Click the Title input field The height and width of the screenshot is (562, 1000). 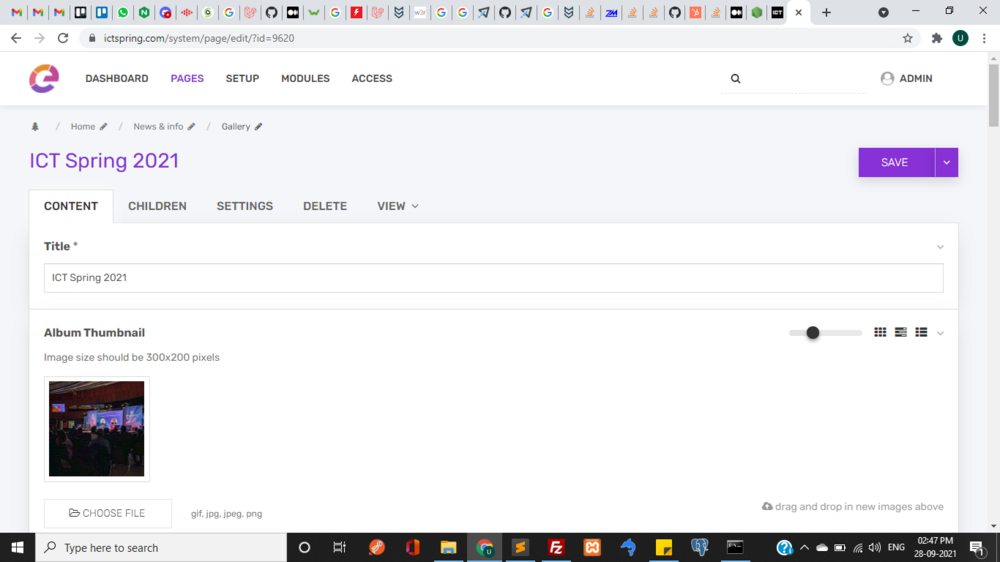pyautogui.click(x=493, y=278)
